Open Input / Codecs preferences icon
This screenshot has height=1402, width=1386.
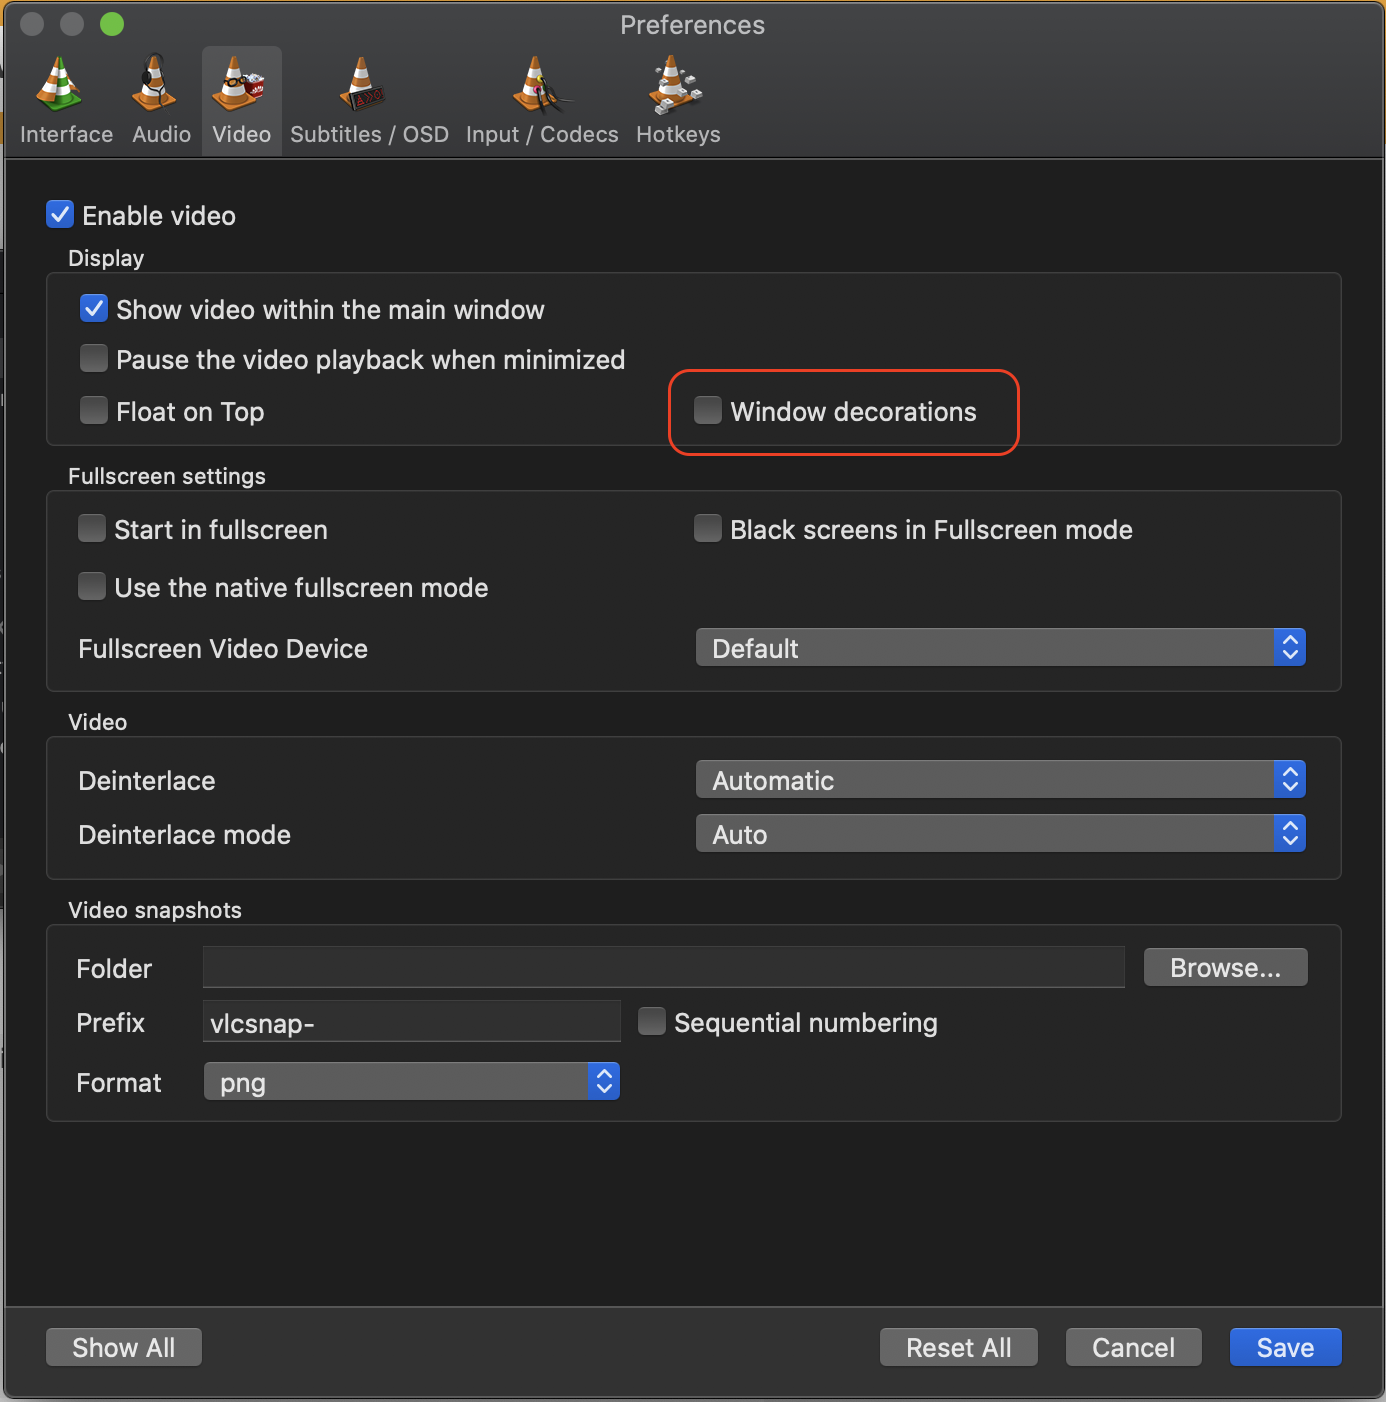[x=540, y=84]
